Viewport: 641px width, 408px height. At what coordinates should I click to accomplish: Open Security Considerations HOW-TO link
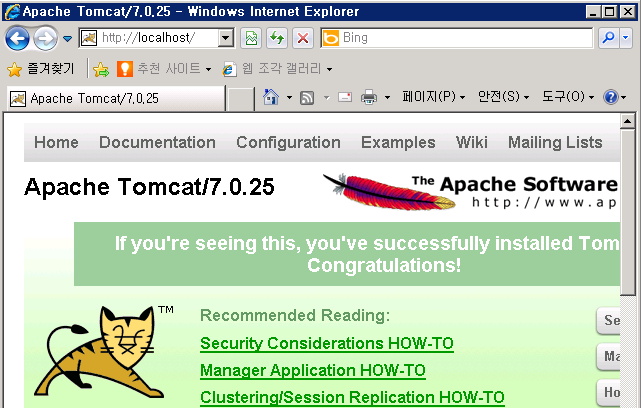click(327, 343)
